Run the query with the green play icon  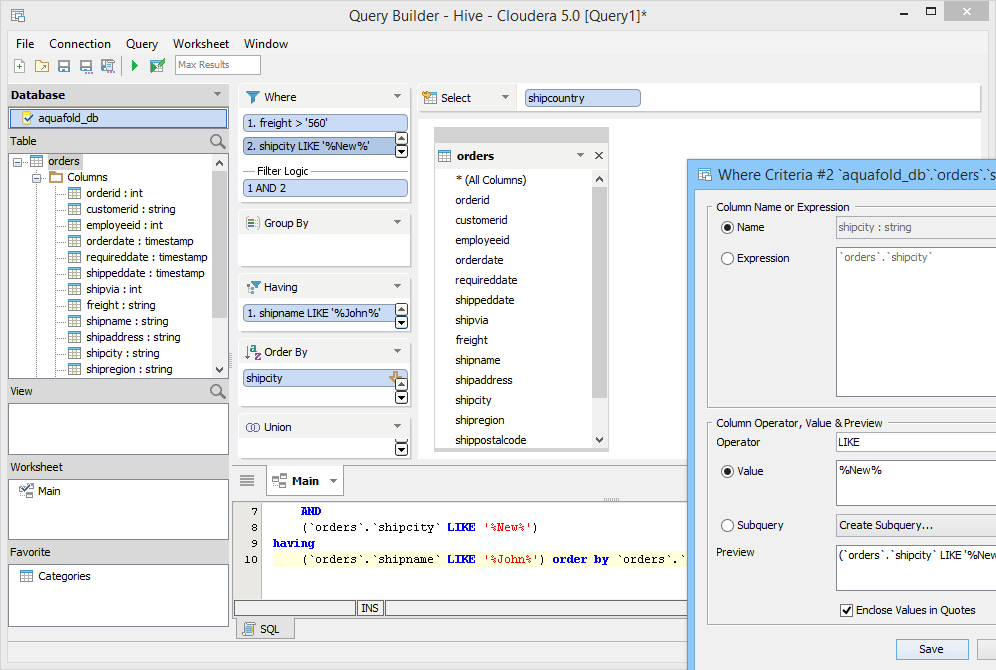[x=135, y=65]
